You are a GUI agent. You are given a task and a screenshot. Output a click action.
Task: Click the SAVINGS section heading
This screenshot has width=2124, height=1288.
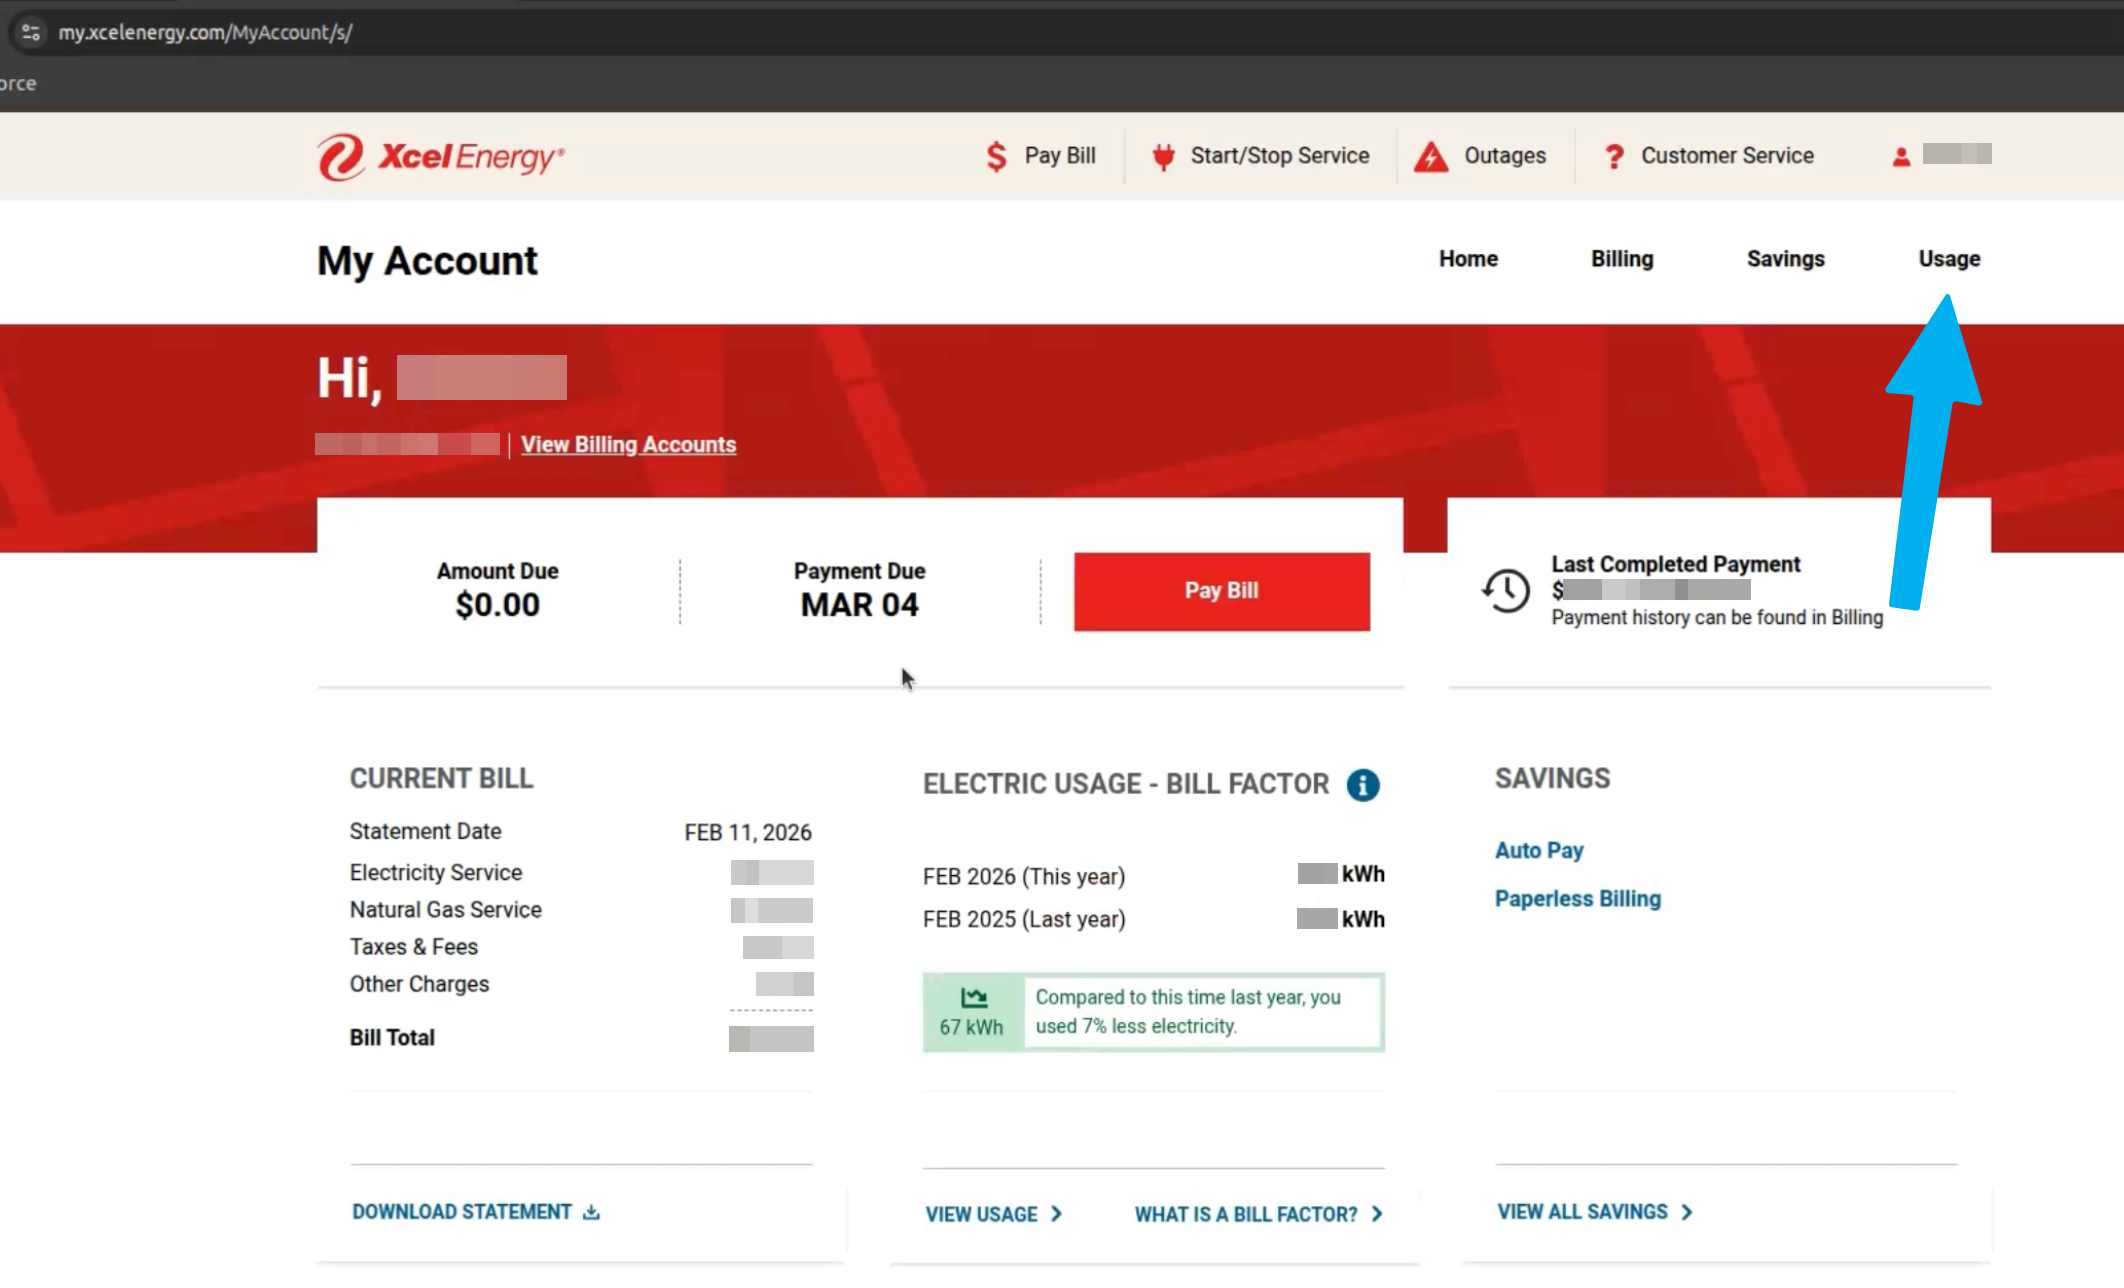pos(1552,779)
